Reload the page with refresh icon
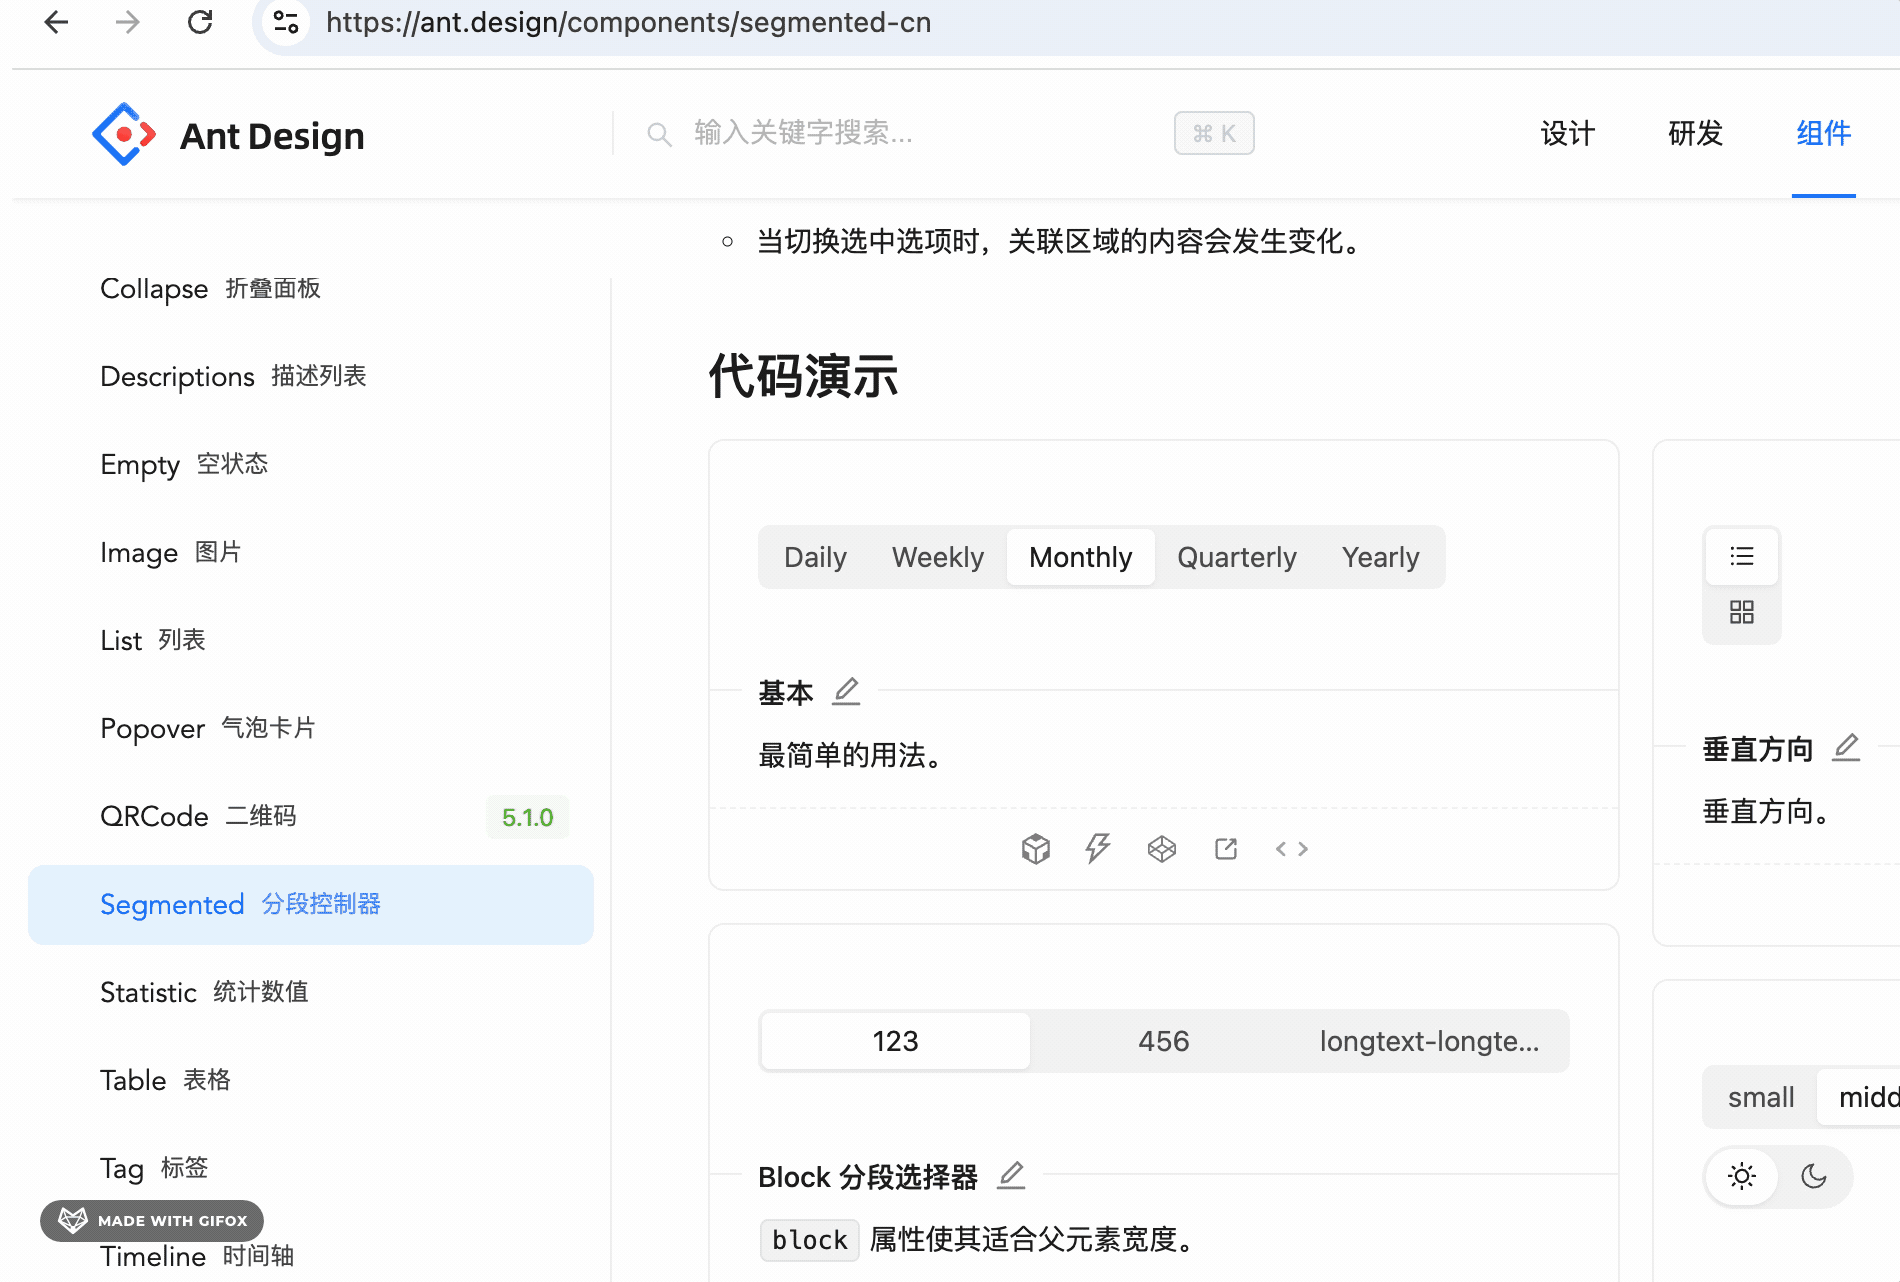The height and width of the screenshot is (1282, 1900). (200, 22)
